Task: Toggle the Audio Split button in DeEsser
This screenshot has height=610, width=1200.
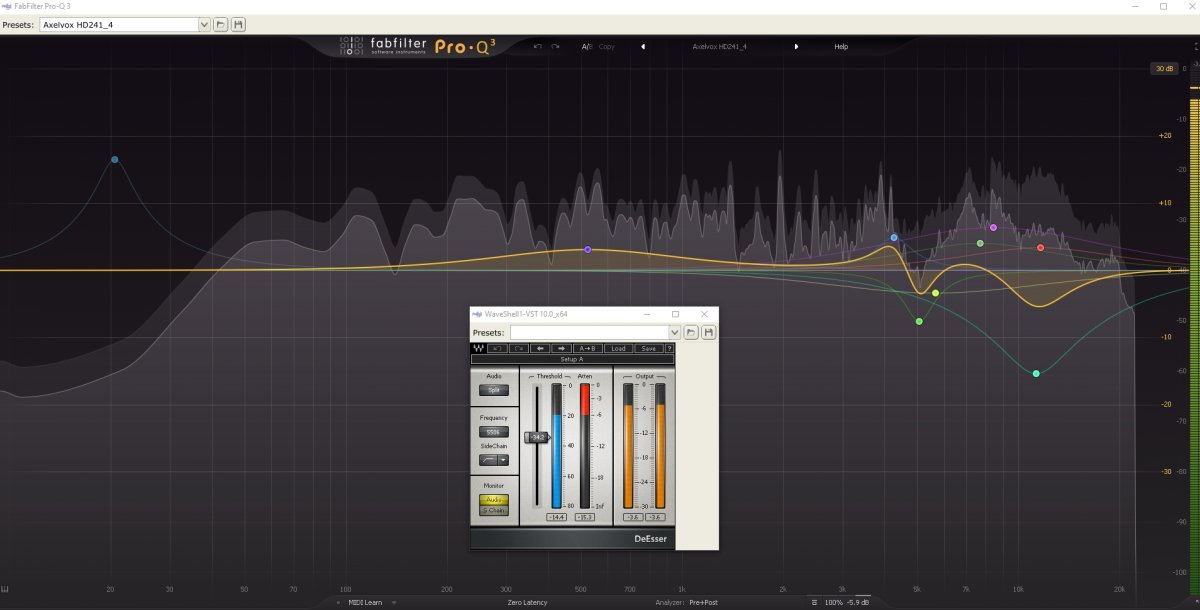Action: [x=494, y=390]
